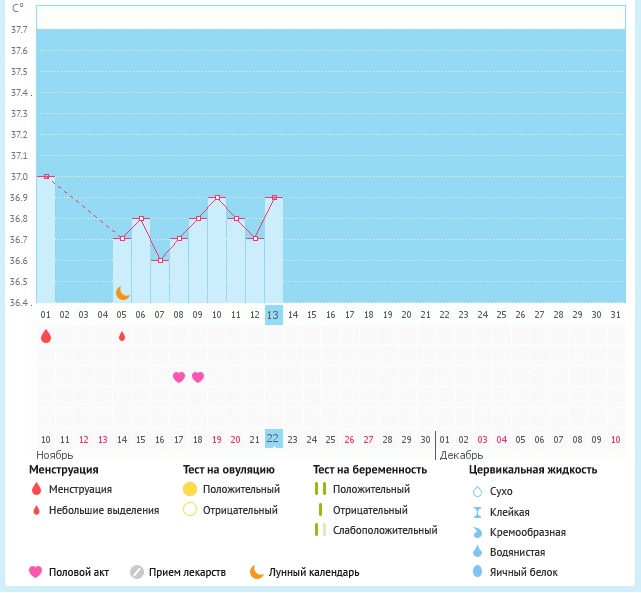Click the orange lunar calendar legend icon
Screen dimensions: 641x593
[x=256, y=572]
